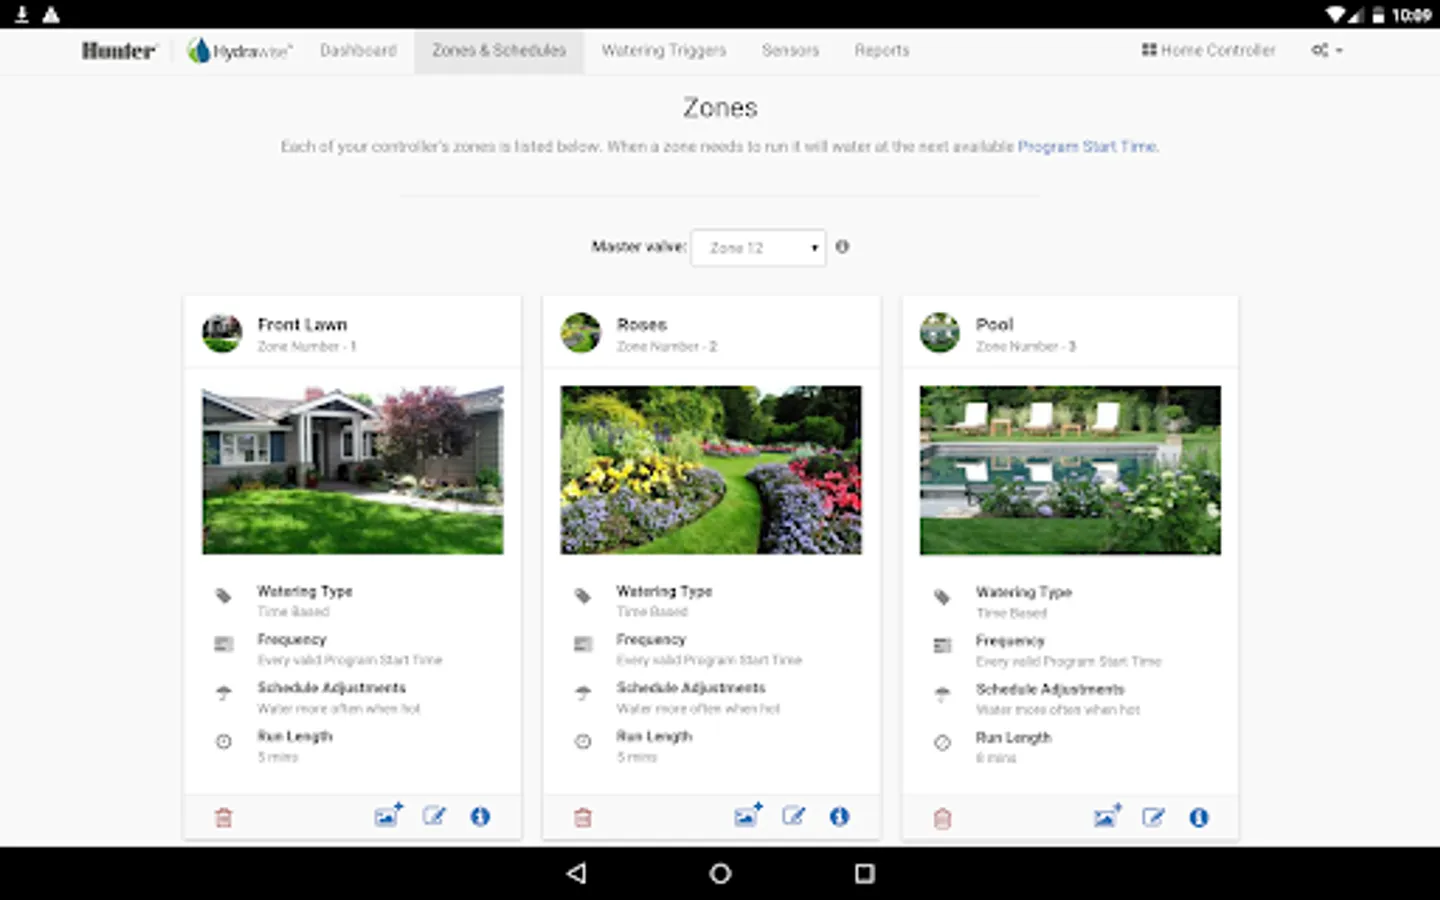Viewport: 1440px width, 900px height.
Task: Select the Zones & Schedules tab
Action: coord(499,50)
